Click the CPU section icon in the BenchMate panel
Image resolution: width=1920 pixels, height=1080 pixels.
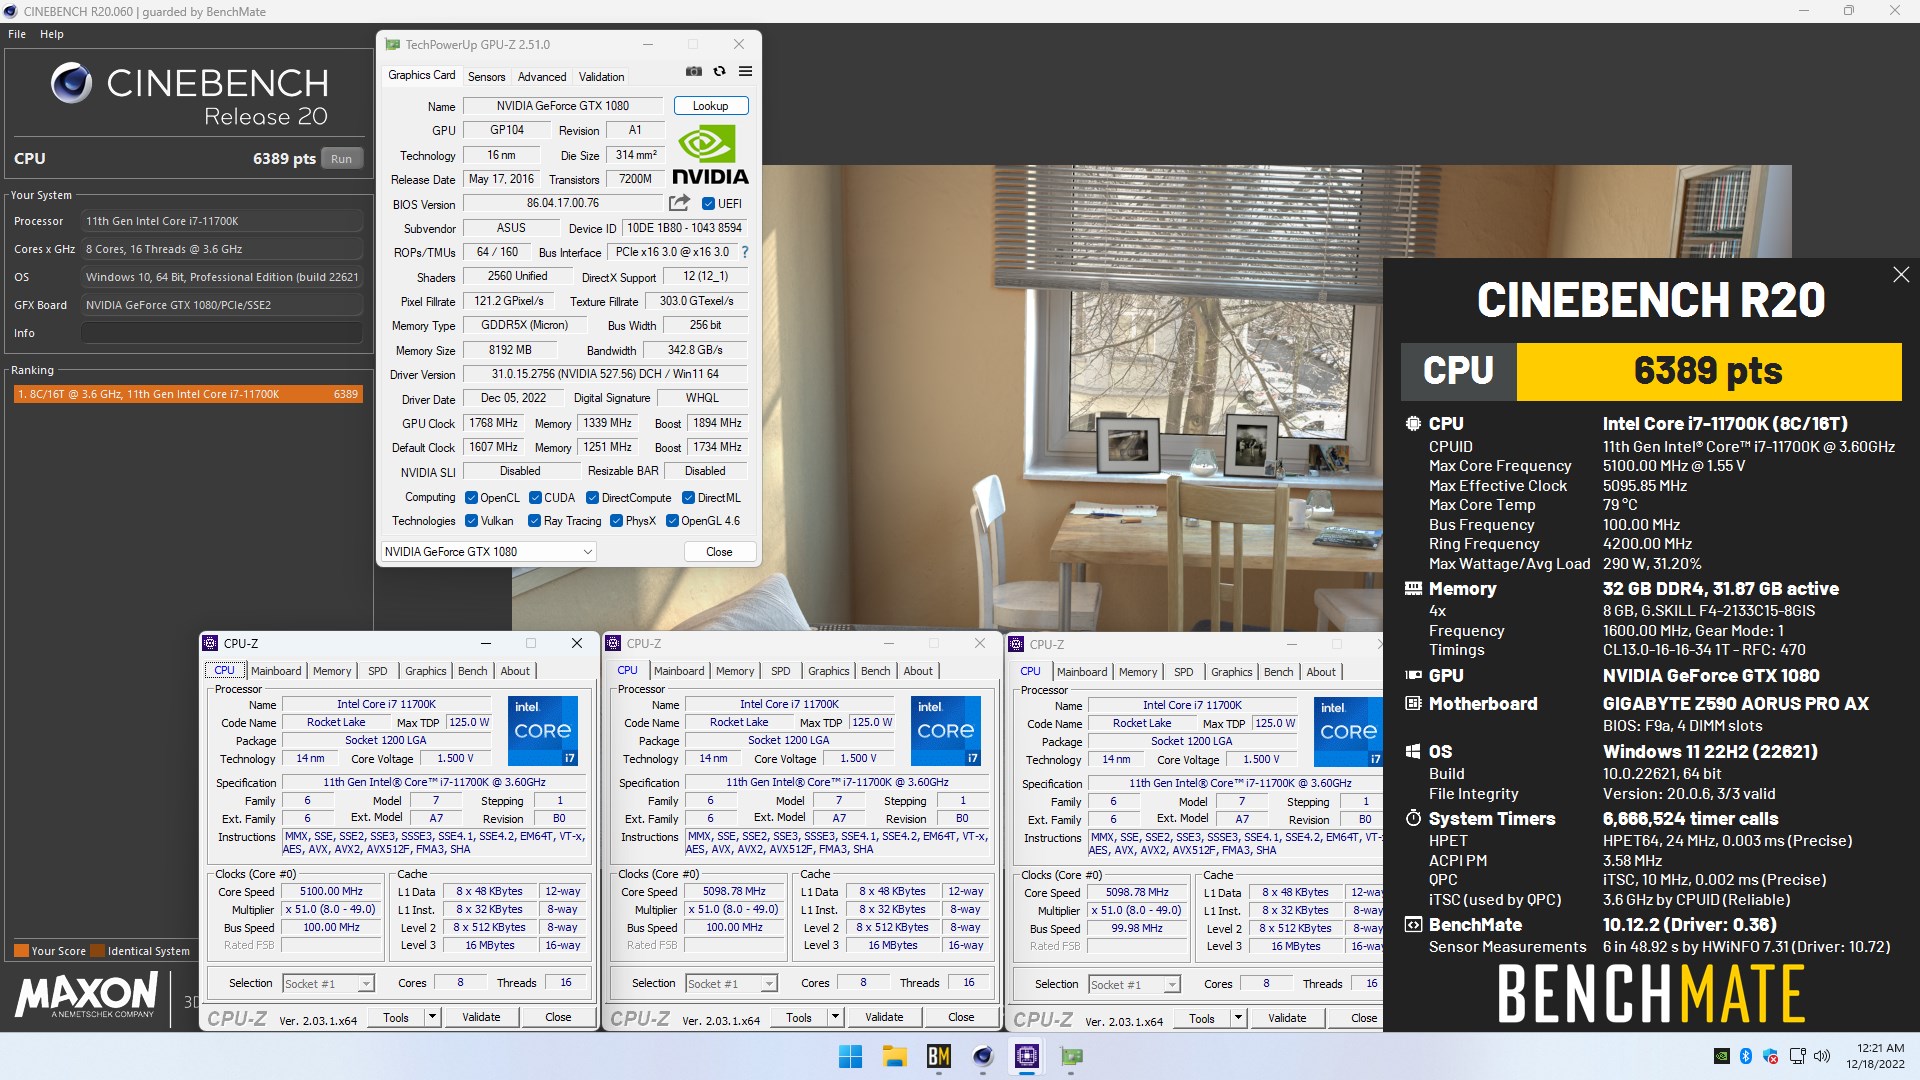click(x=1413, y=424)
